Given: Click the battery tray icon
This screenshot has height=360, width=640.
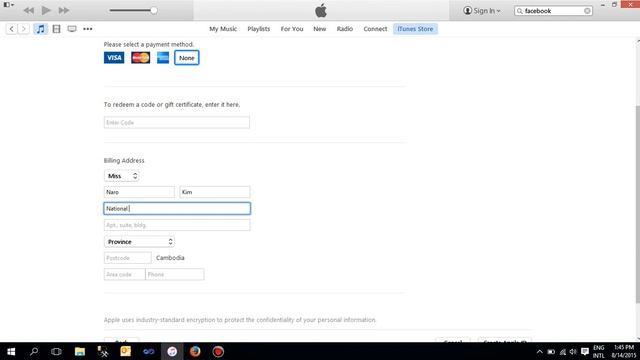Looking at the screenshot, I should click(551, 352).
